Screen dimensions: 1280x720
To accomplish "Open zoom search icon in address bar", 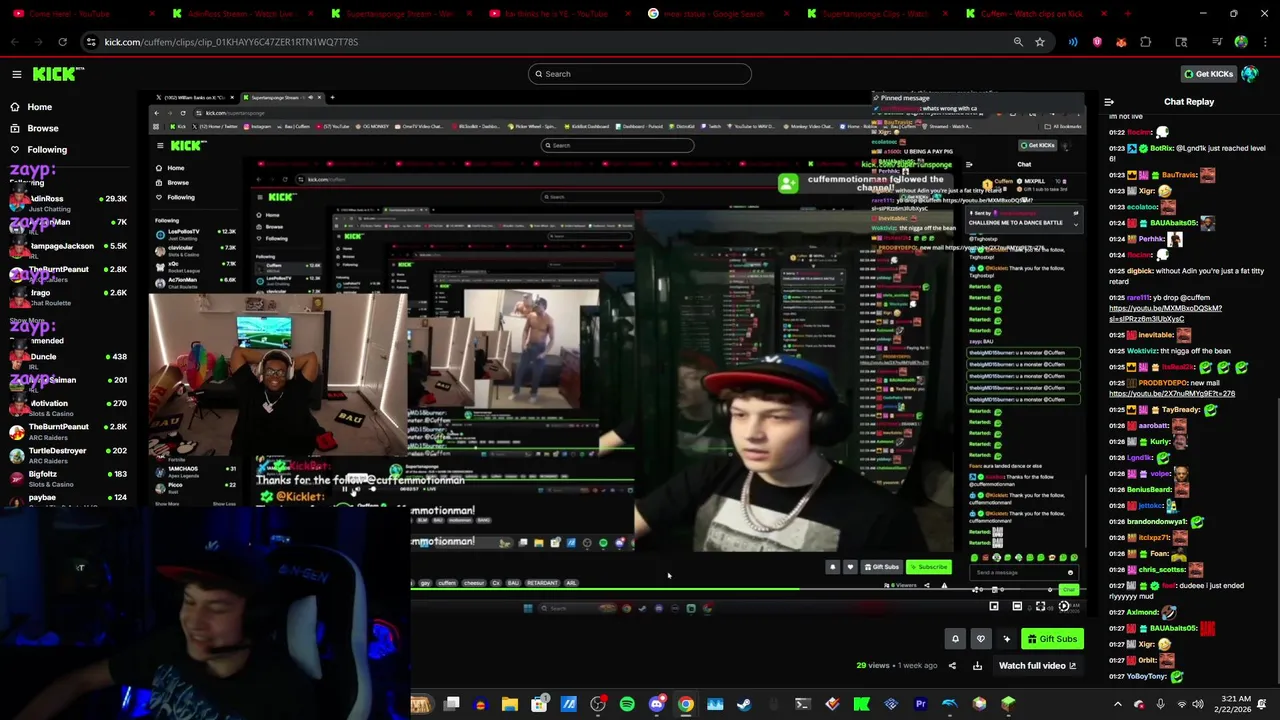I will (1018, 42).
